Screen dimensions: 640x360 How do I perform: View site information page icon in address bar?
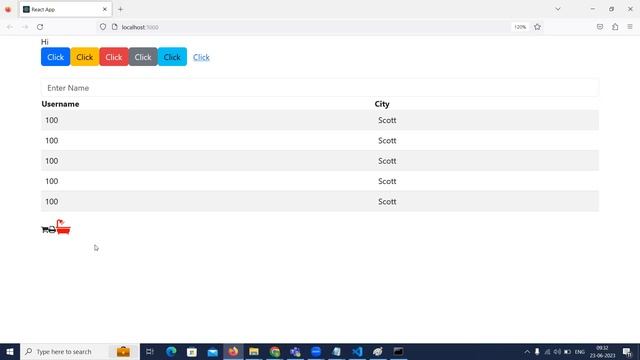(115, 27)
